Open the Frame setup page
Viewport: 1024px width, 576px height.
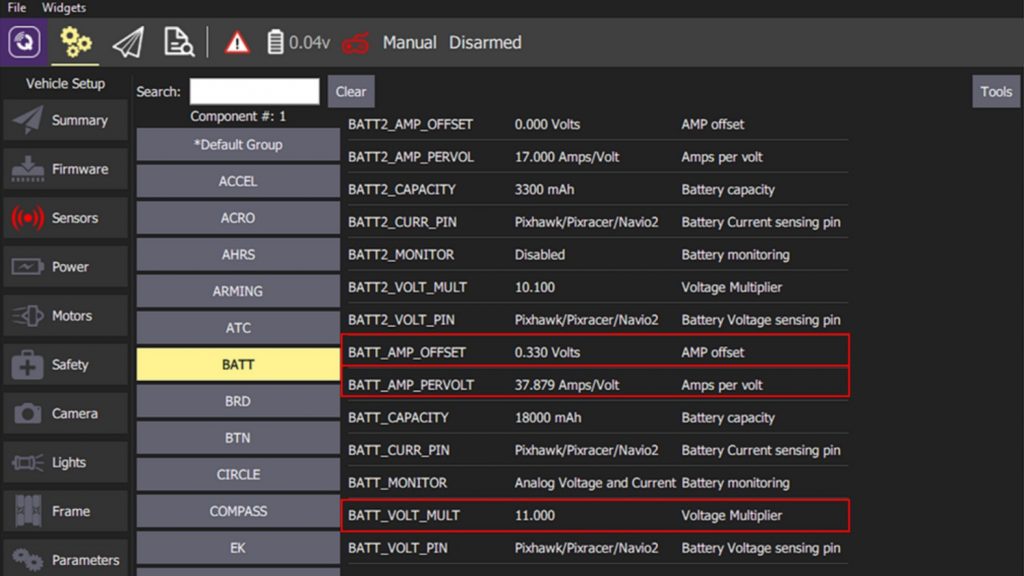(x=65, y=511)
